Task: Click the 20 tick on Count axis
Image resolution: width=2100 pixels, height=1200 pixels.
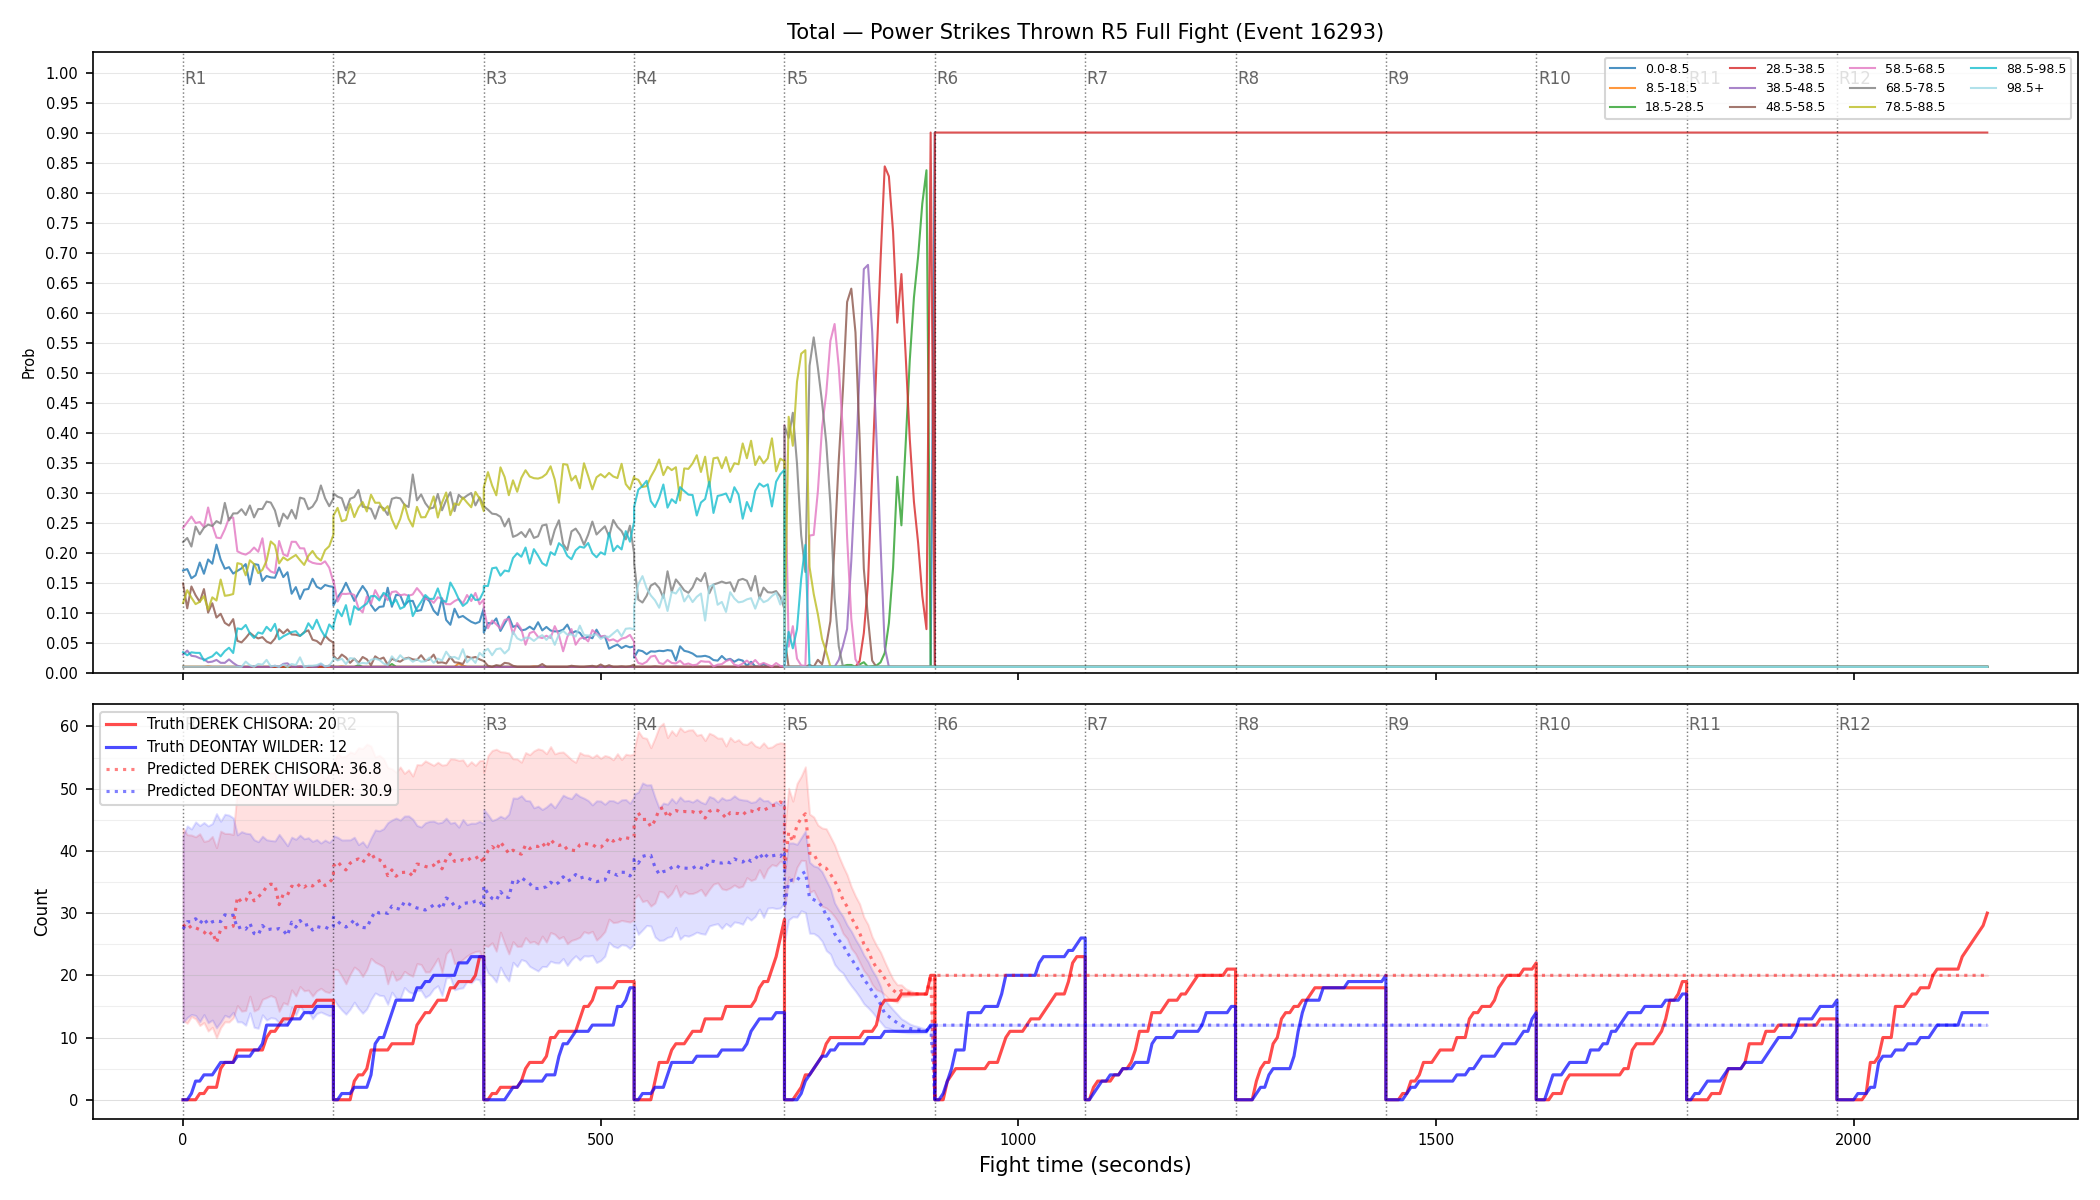Action: [69, 975]
